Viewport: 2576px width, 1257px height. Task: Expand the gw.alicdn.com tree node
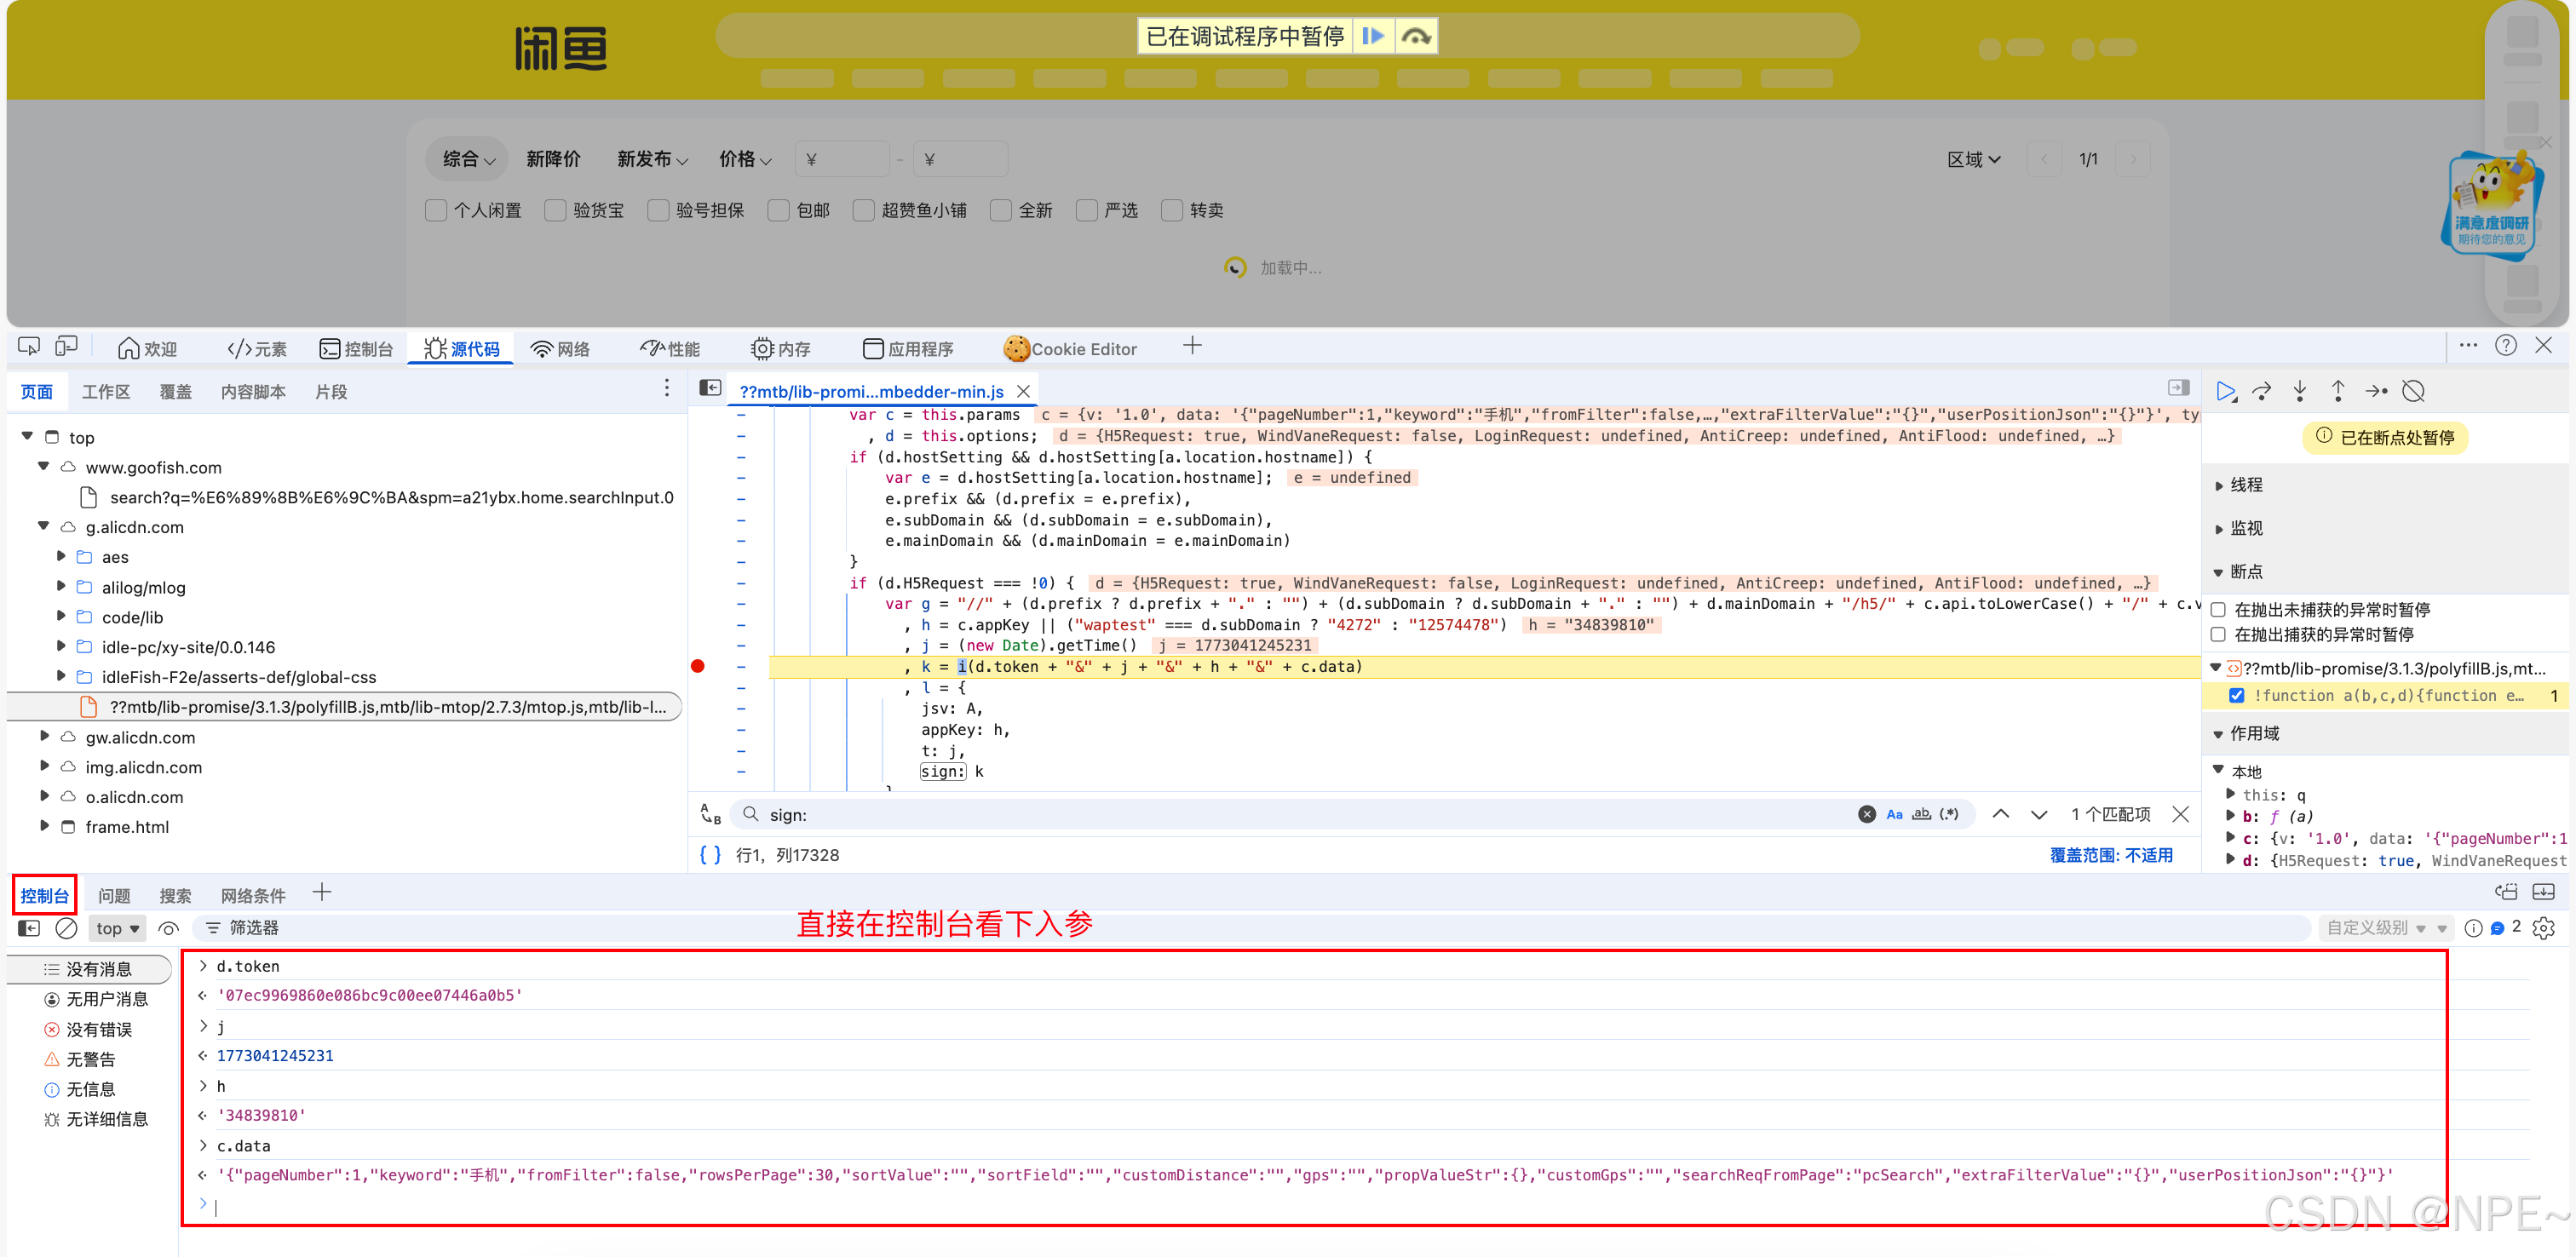[44, 736]
